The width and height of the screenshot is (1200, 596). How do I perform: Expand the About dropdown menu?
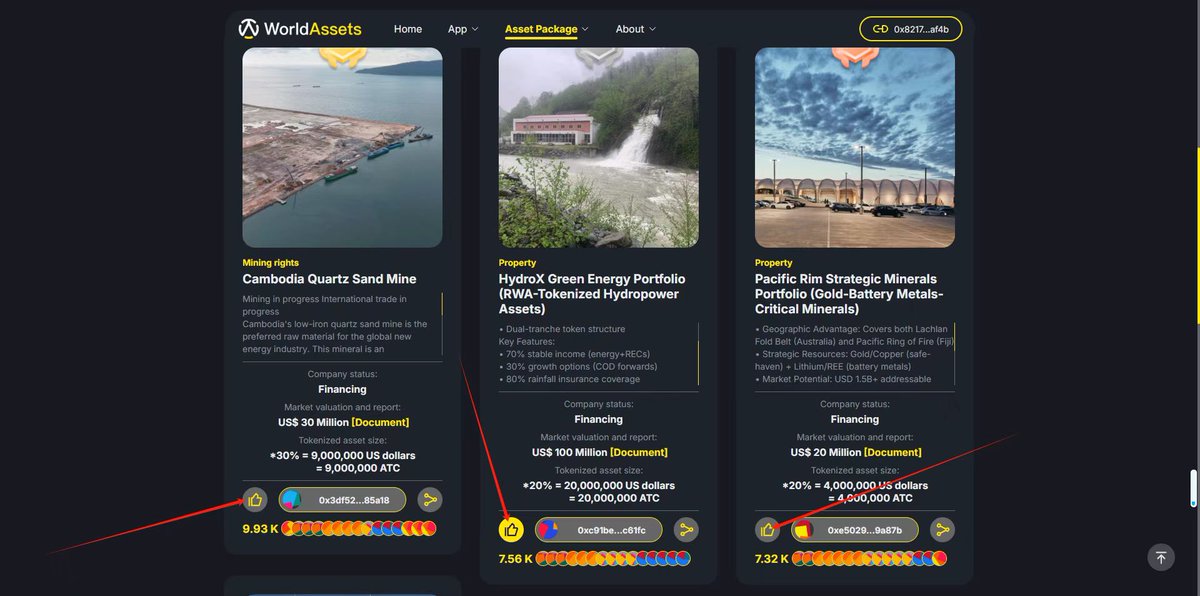[636, 29]
